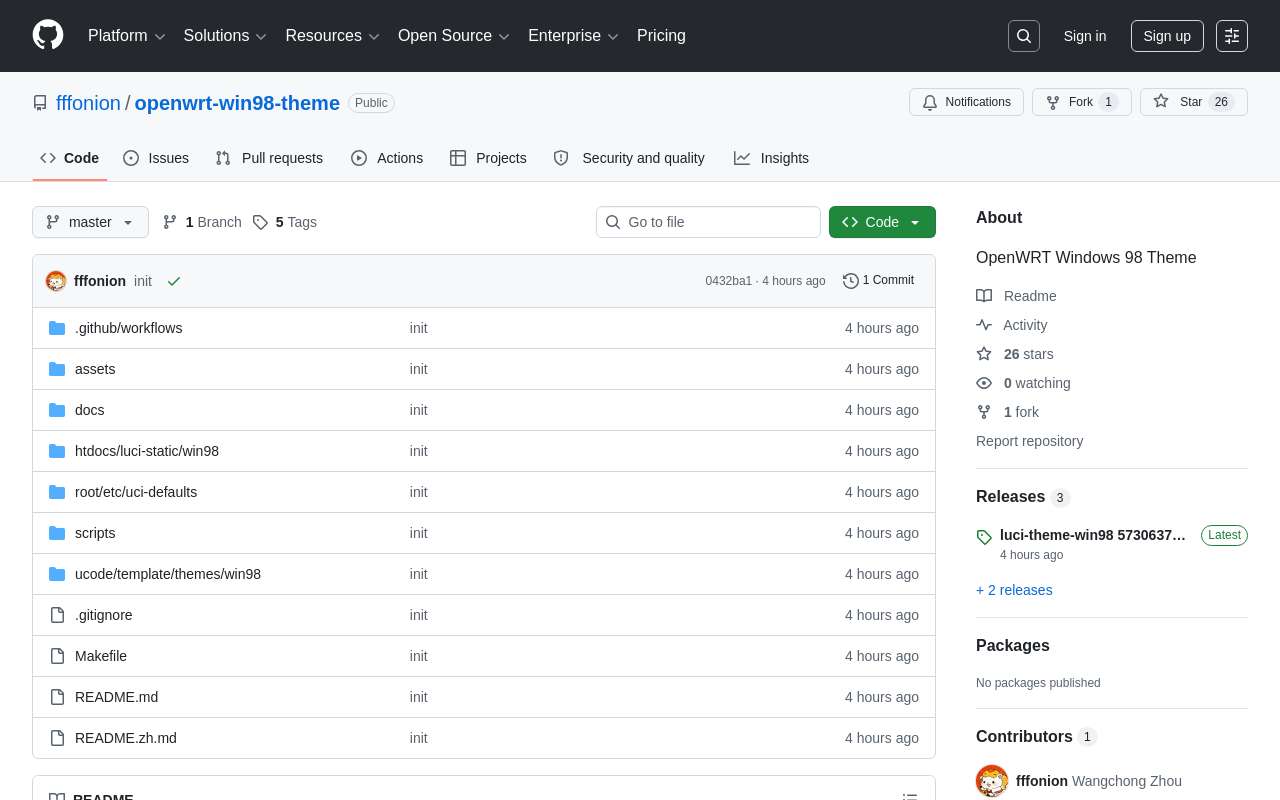Expand the Platform menu
Image resolution: width=1280 pixels, height=800 pixels.
[x=127, y=36]
